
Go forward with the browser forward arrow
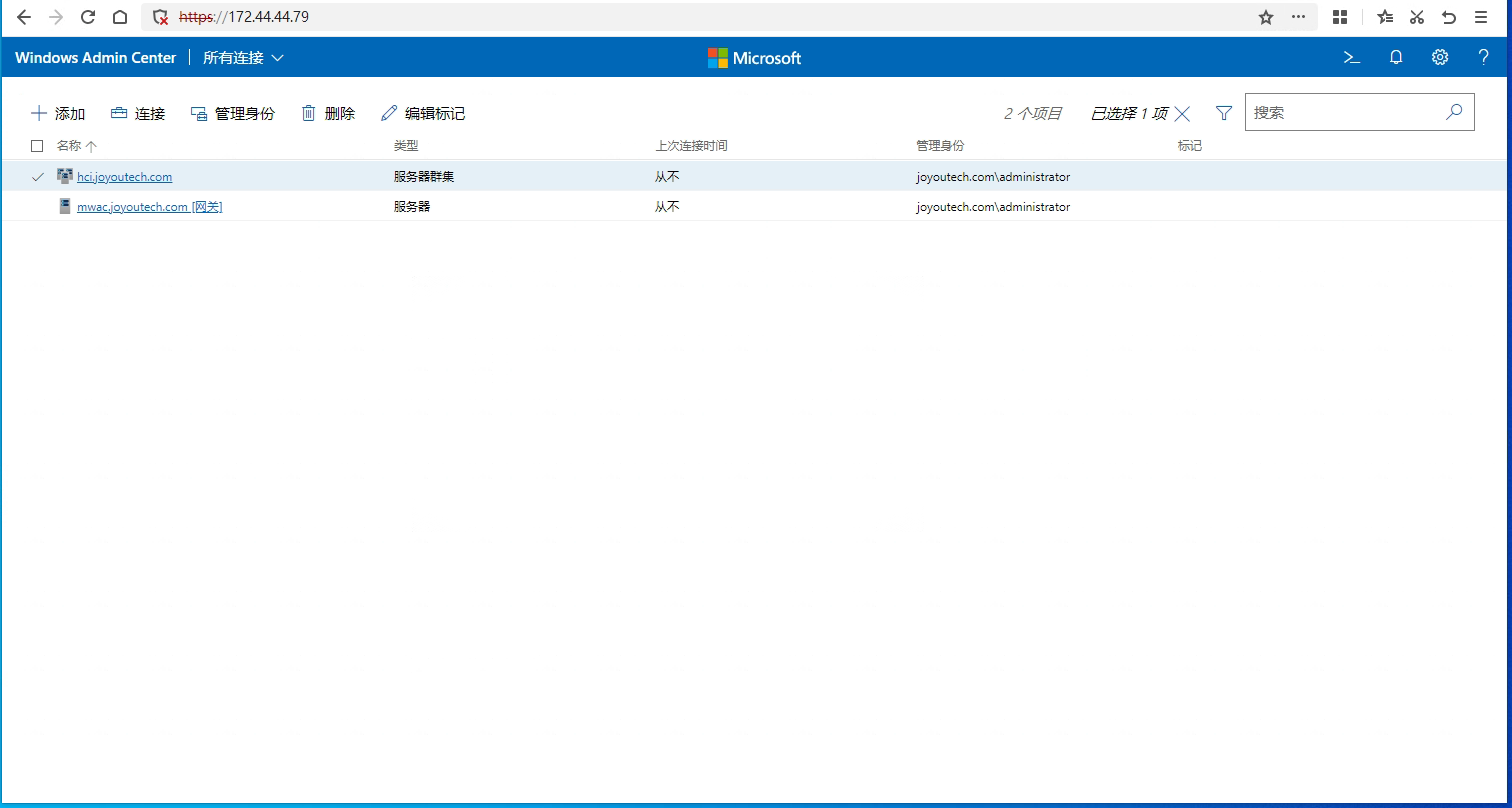tap(56, 17)
